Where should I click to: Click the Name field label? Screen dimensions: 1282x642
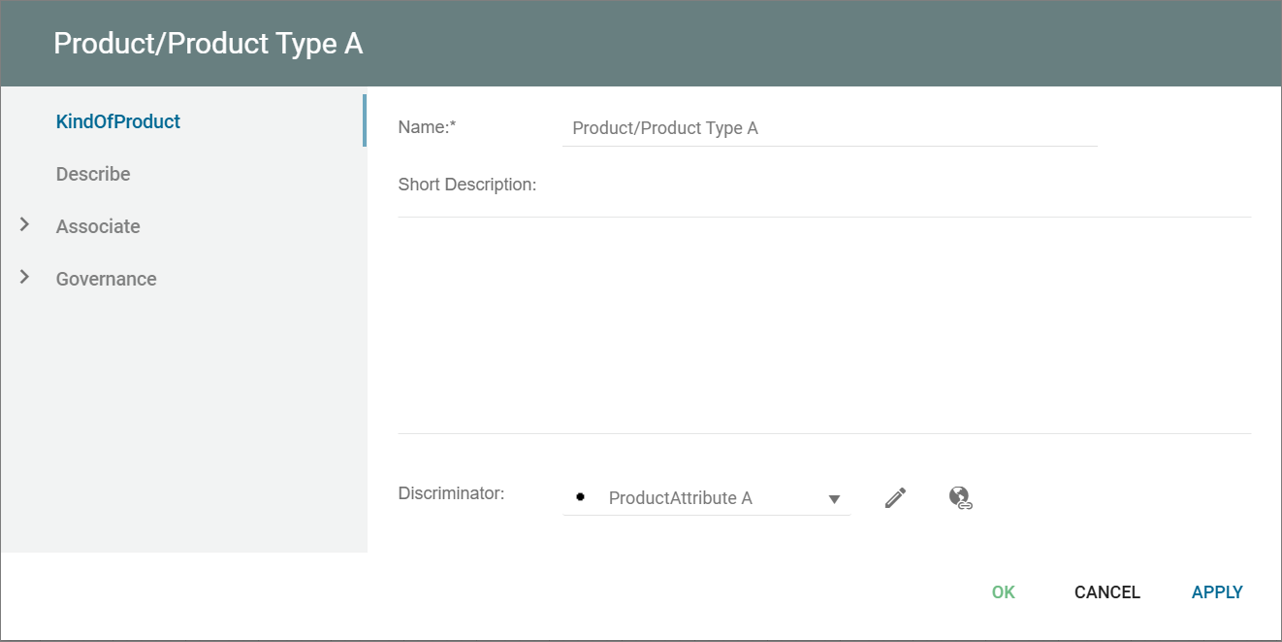(427, 127)
